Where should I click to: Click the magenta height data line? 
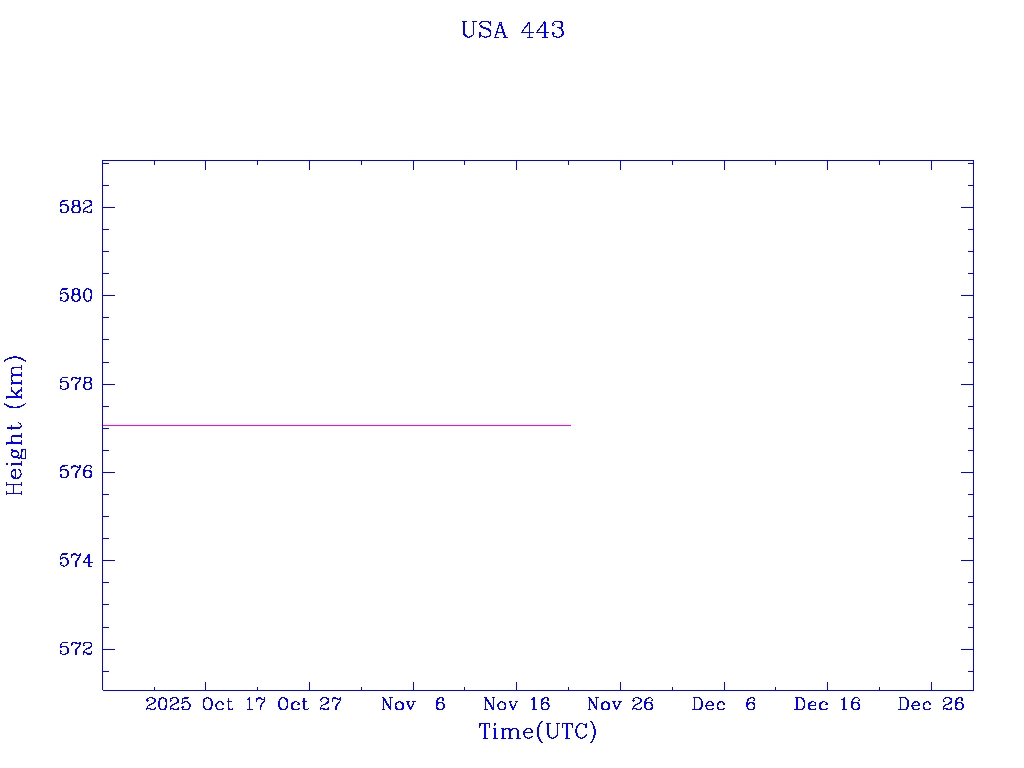point(336,425)
